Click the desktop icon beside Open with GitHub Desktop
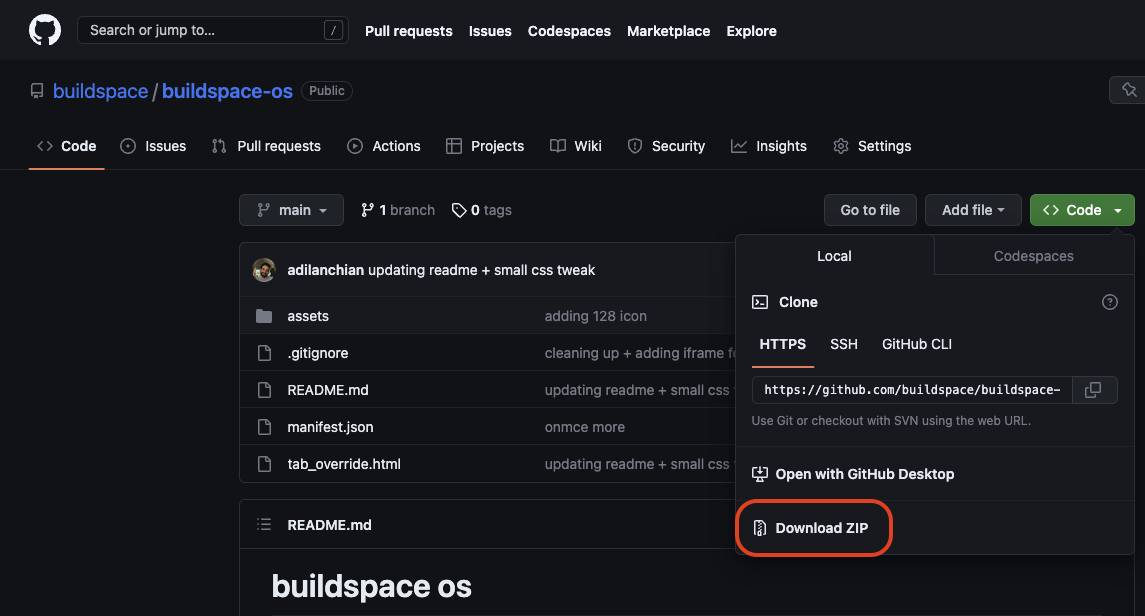This screenshot has height=616, width=1145. pos(760,474)
